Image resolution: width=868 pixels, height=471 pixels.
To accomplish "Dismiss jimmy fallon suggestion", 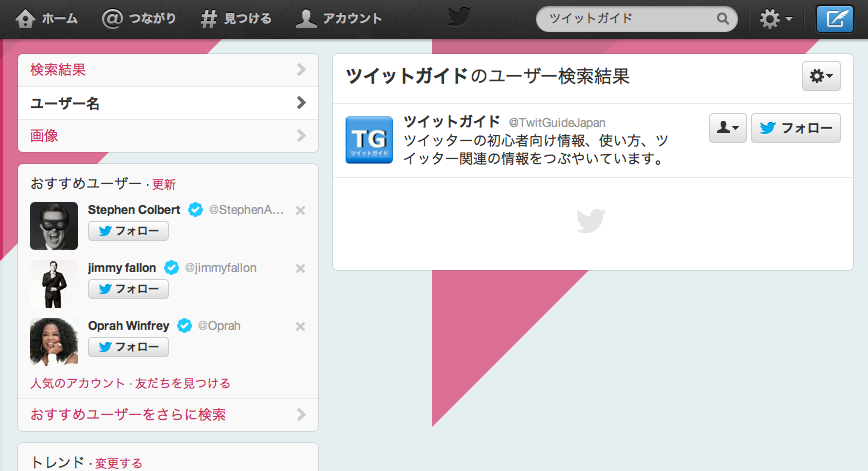I will tap(301, 268).
